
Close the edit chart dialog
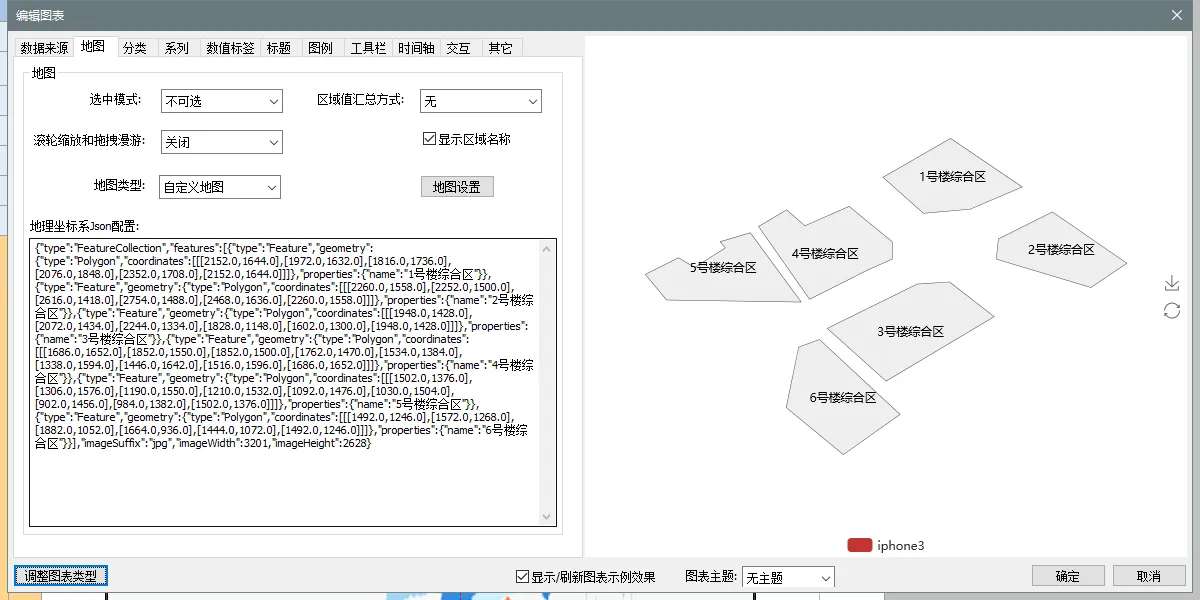tap(1176, 14)
